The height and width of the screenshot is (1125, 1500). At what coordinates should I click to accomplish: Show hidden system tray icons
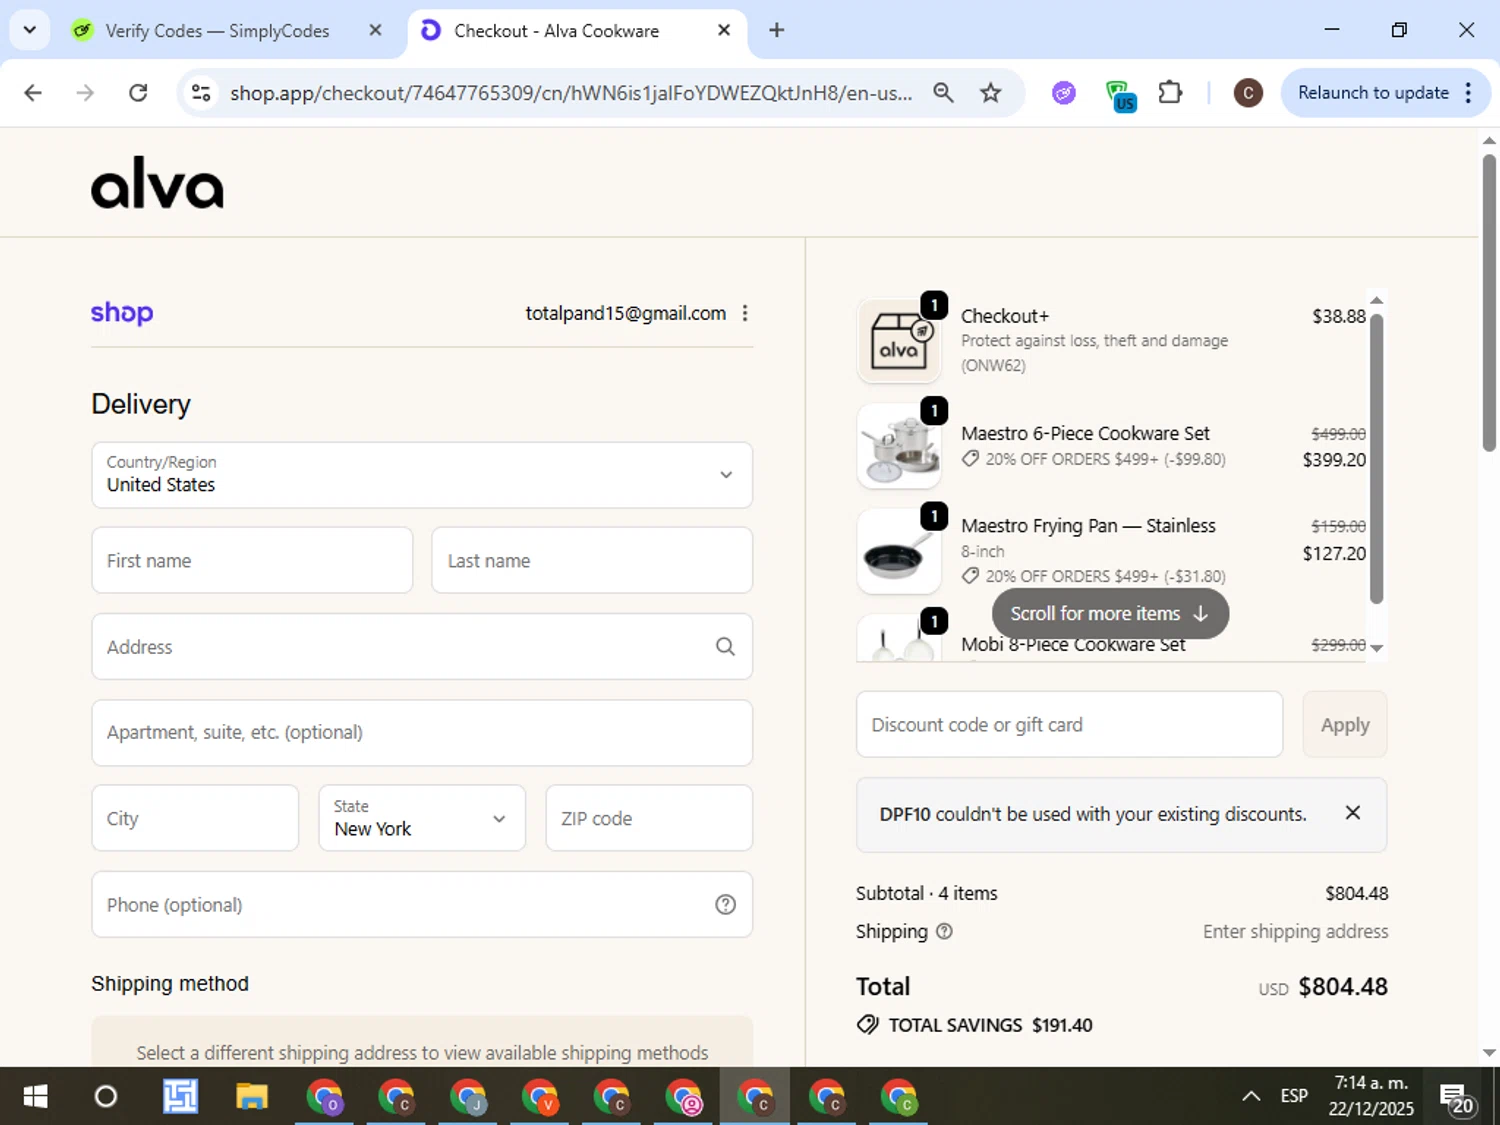[x=1251, y=1096]
